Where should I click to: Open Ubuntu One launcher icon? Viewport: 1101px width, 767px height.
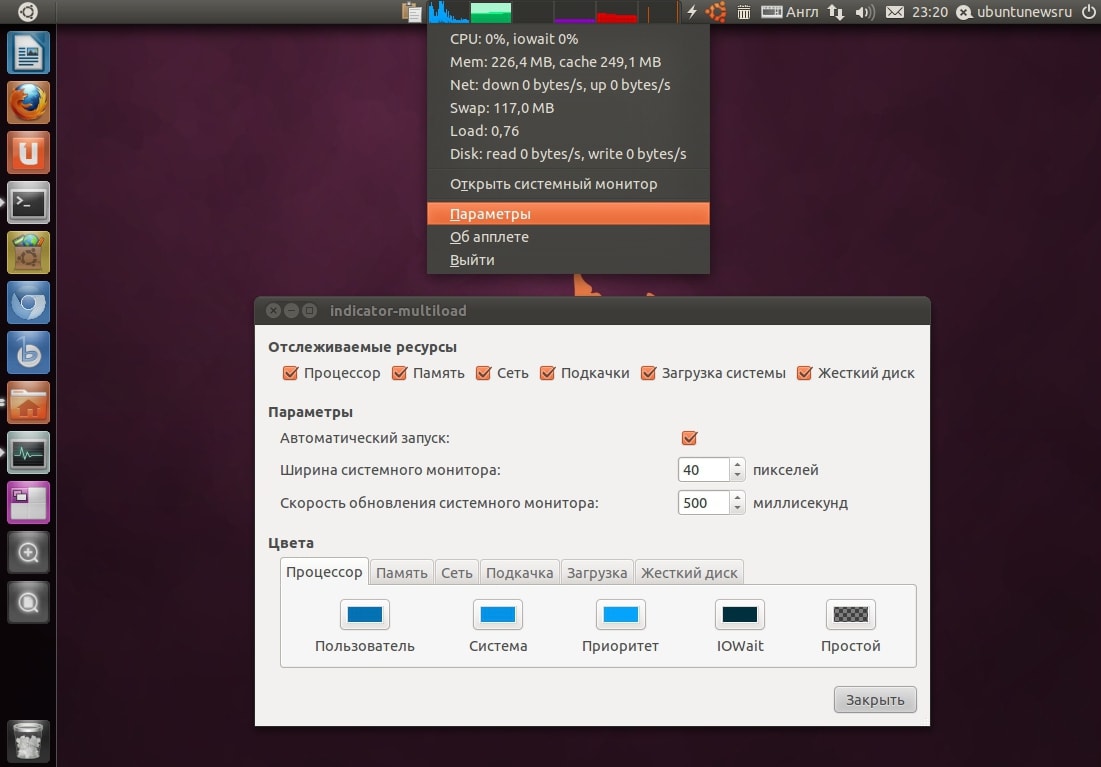(28, 152)
